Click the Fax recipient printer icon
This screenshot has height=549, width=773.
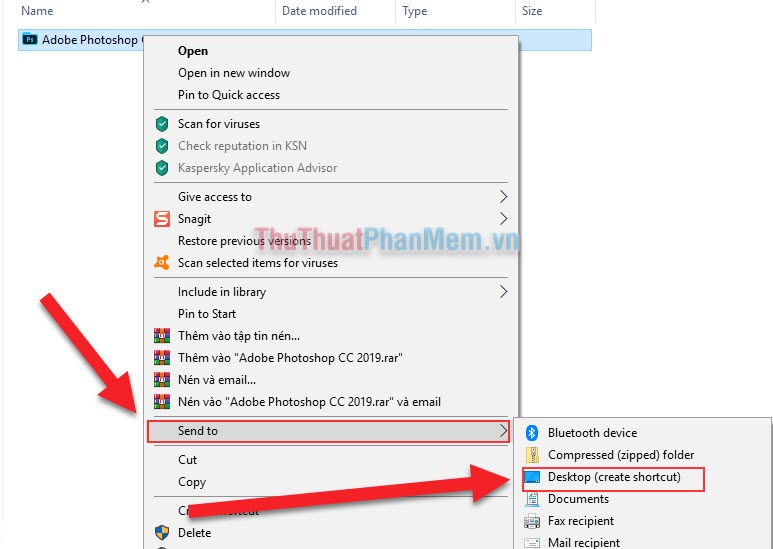(532, 521)
